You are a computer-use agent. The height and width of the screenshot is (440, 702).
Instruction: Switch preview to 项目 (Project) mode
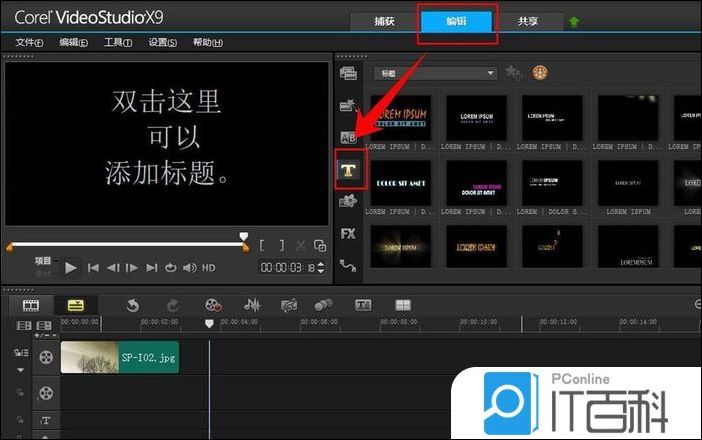tap(43, 261)
